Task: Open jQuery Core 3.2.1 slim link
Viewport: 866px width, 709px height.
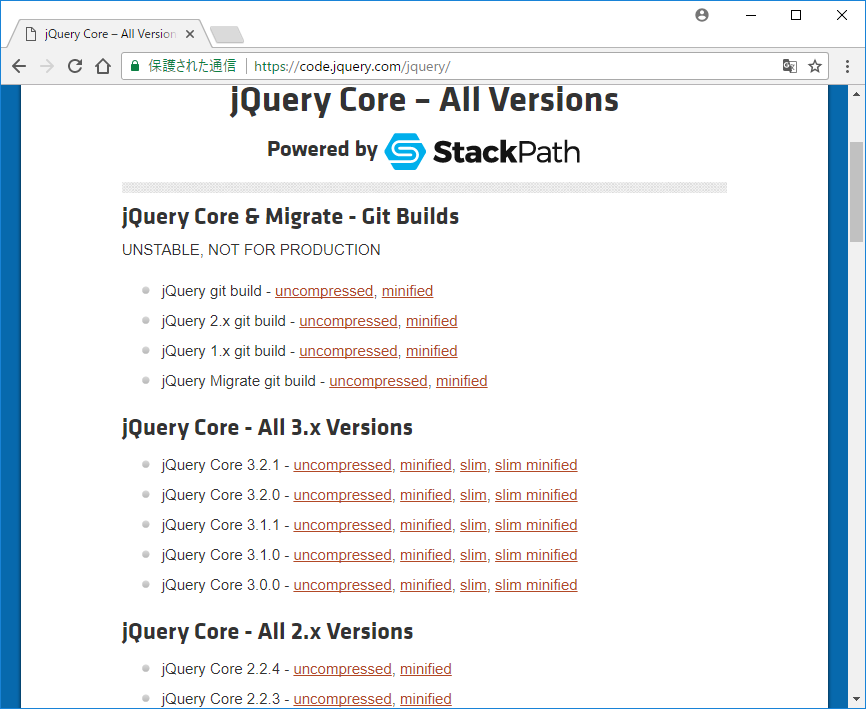Action: pos(473,465)
